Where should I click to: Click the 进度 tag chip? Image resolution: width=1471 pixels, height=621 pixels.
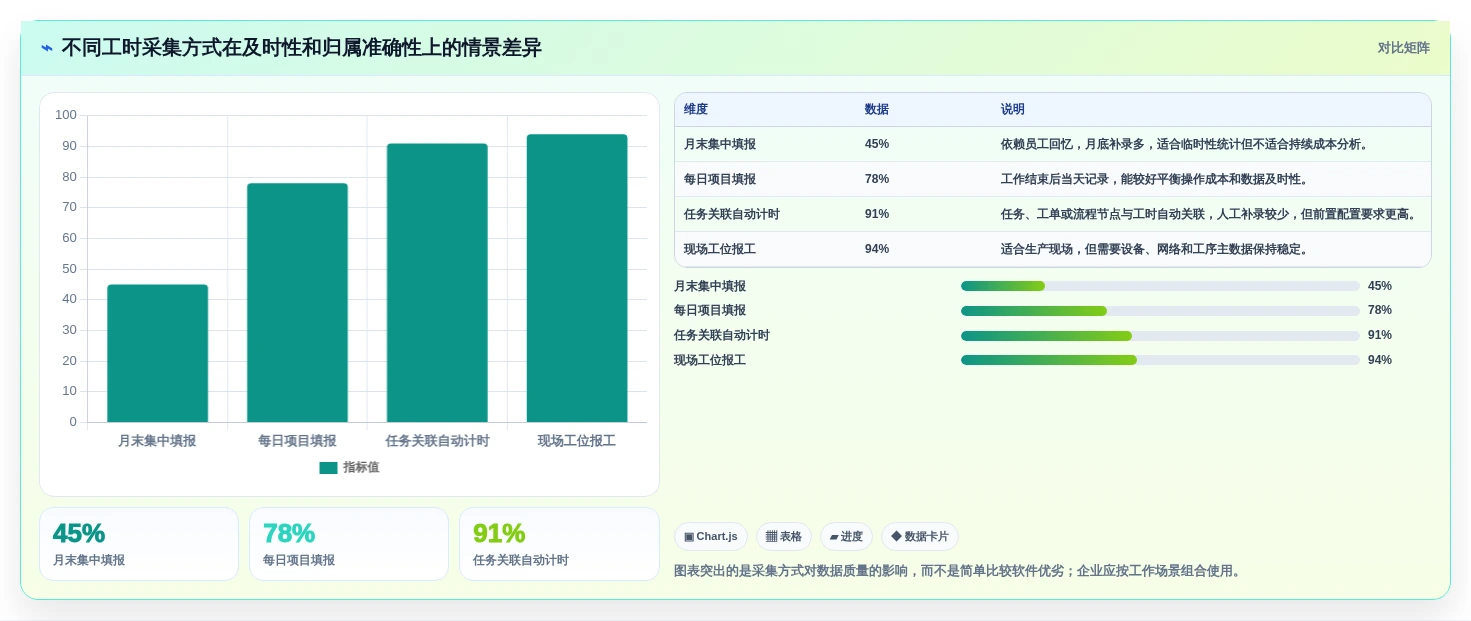point(846,537)
